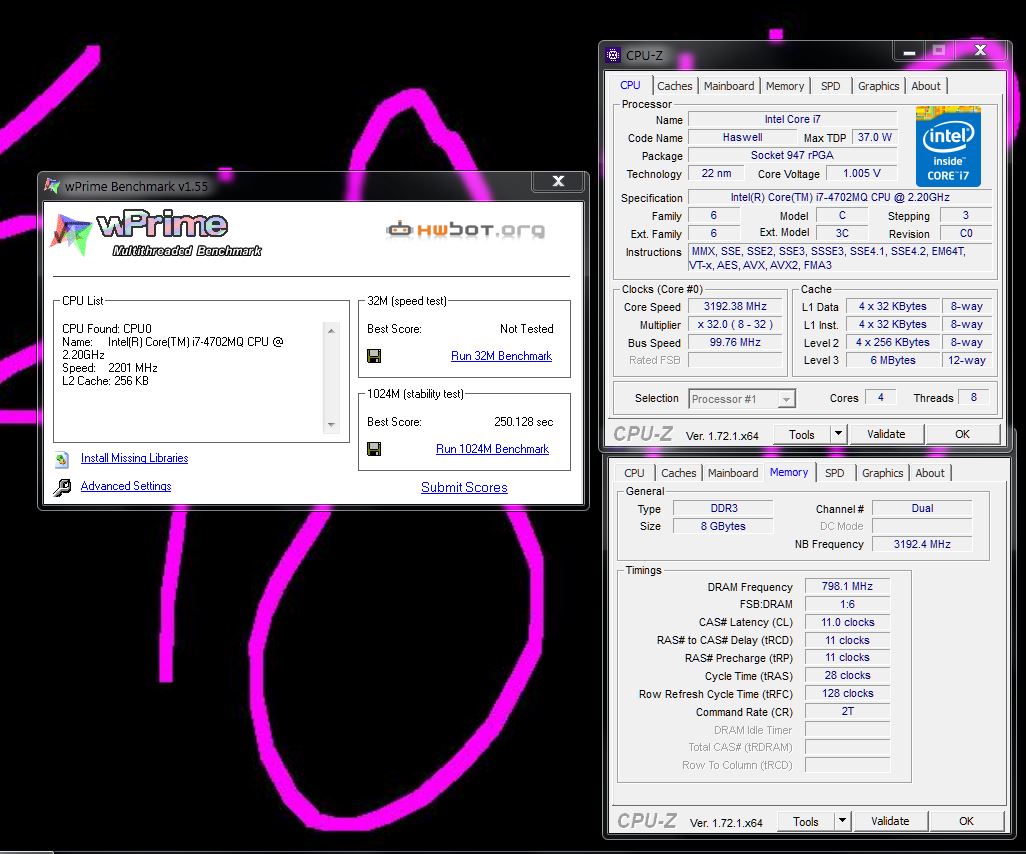Image resolution: width=1026 pixels, height=854 pixels.
Task: Open About tab in lower CPU-Z window
Action: point(930,472)
